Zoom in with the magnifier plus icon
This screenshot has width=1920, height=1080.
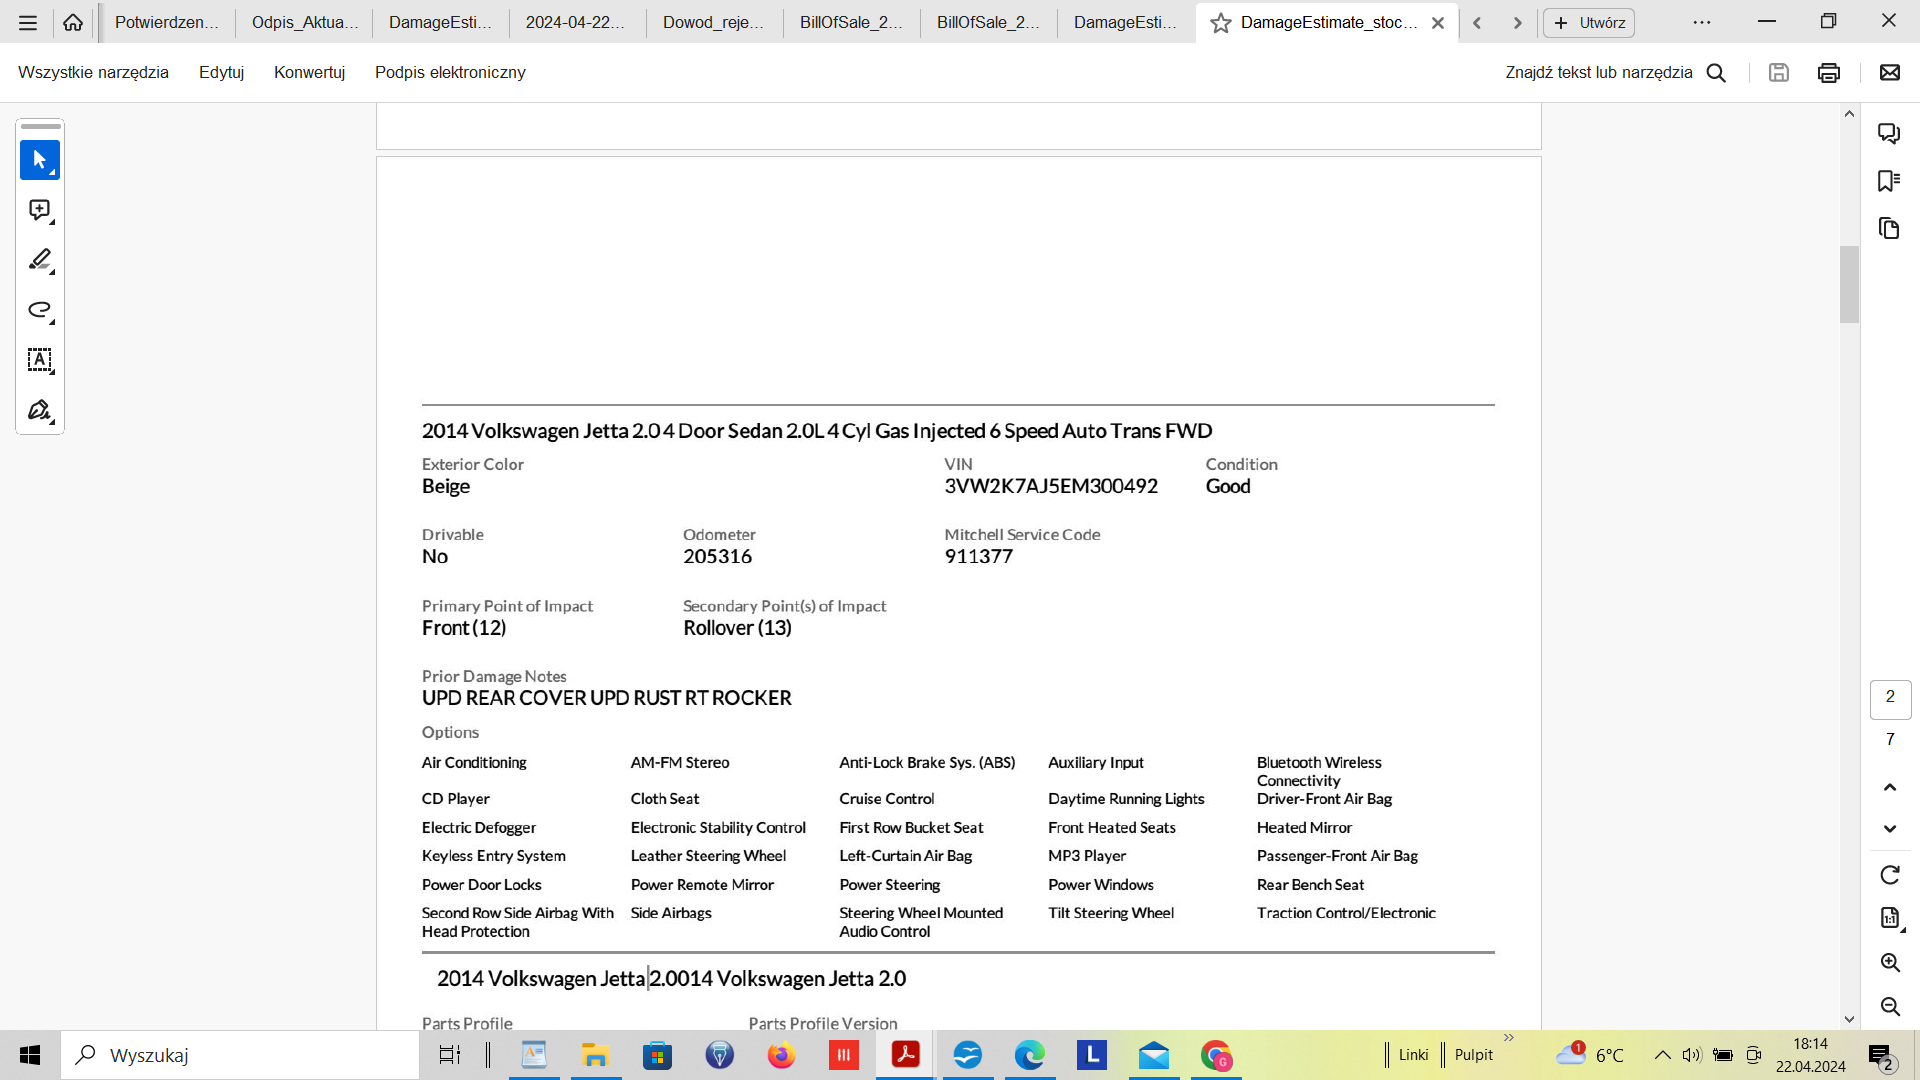[x=1890, y=962]
